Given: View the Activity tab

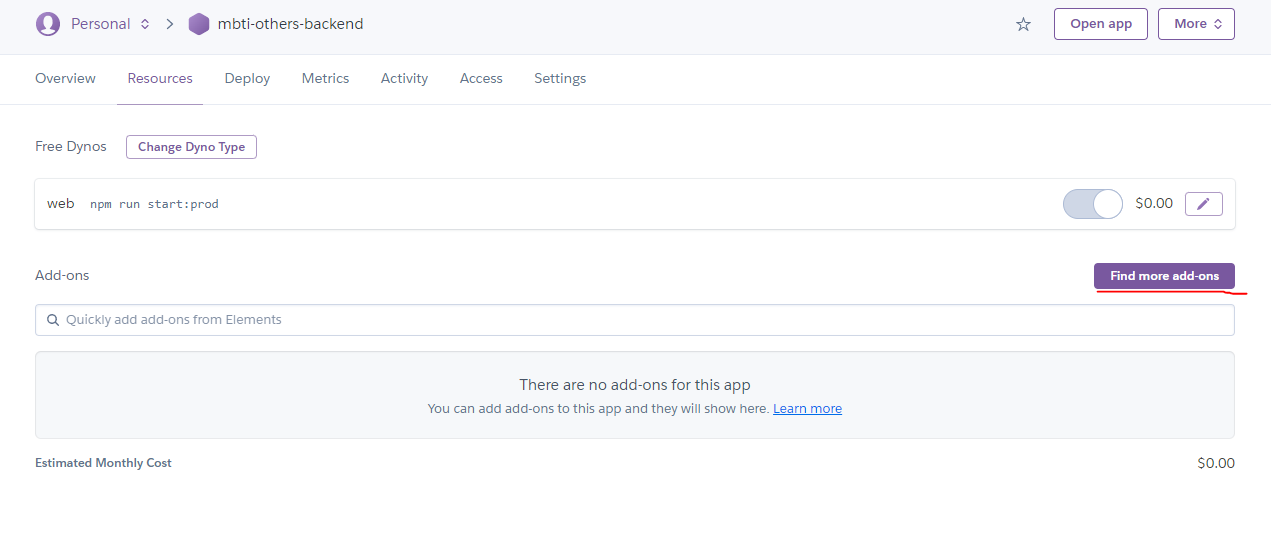Looking at the screenshot, I should point(404,78).
